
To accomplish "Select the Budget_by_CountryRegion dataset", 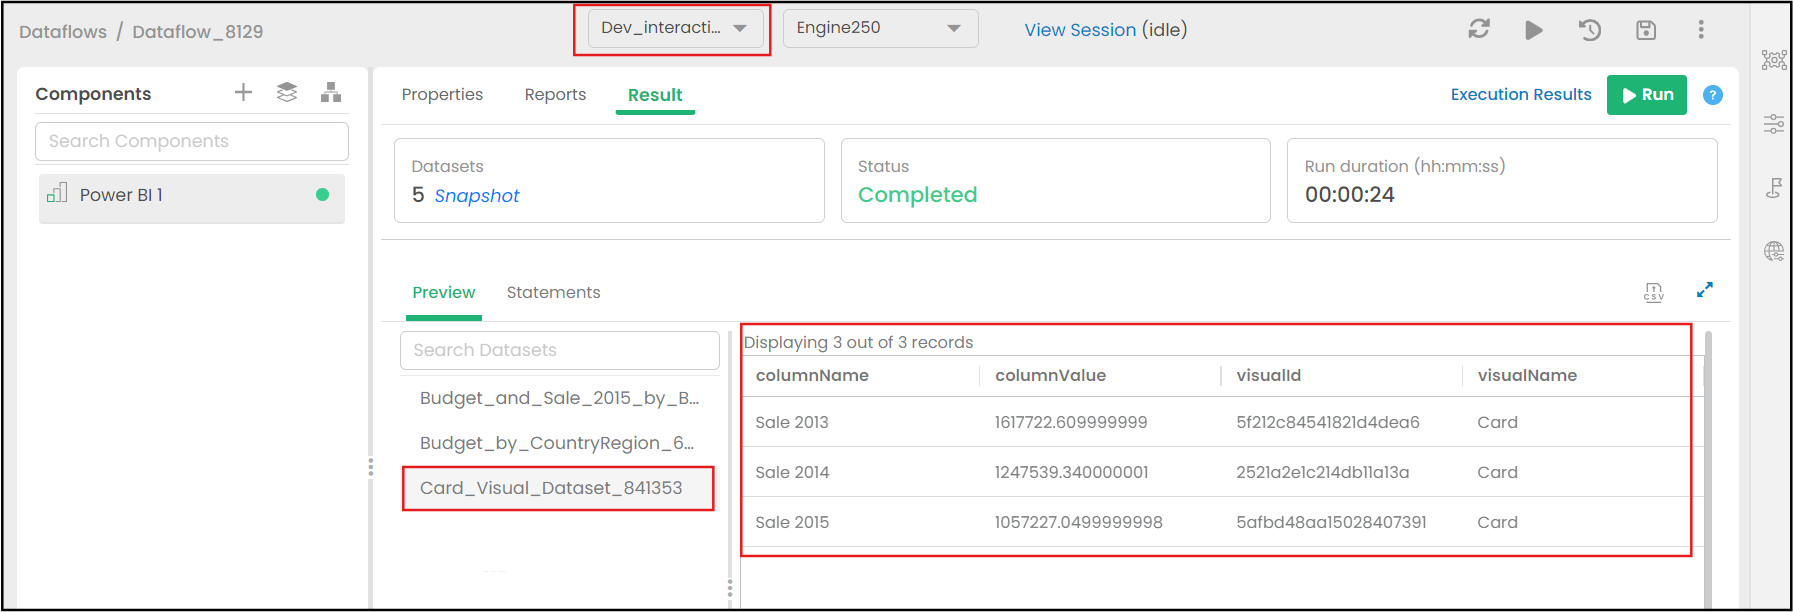I will 556,443.
